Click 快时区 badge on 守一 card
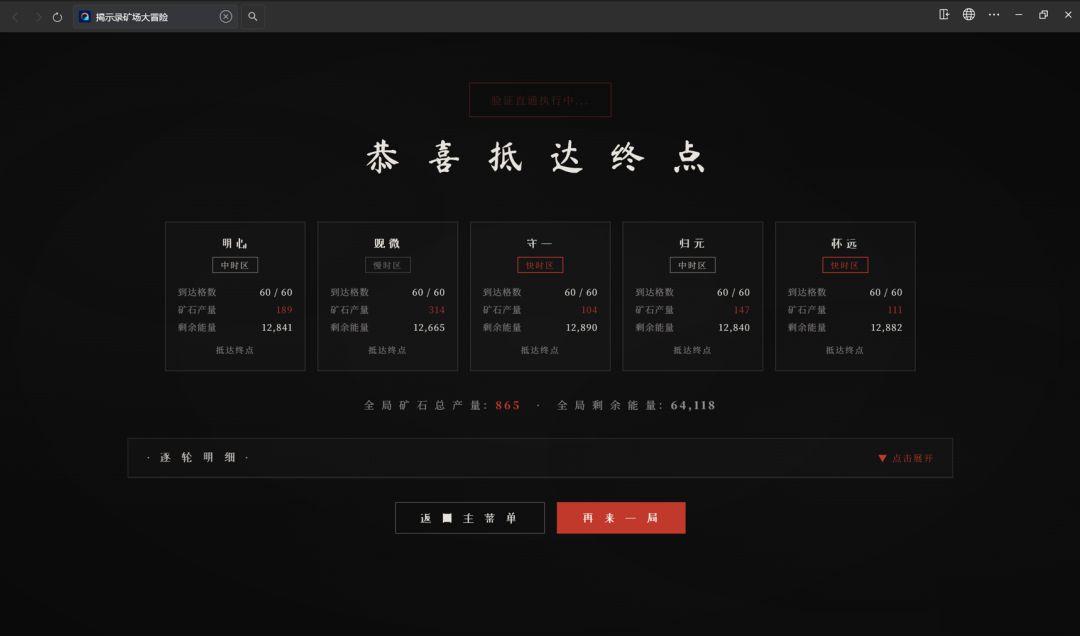 click(x=540, y=265)
